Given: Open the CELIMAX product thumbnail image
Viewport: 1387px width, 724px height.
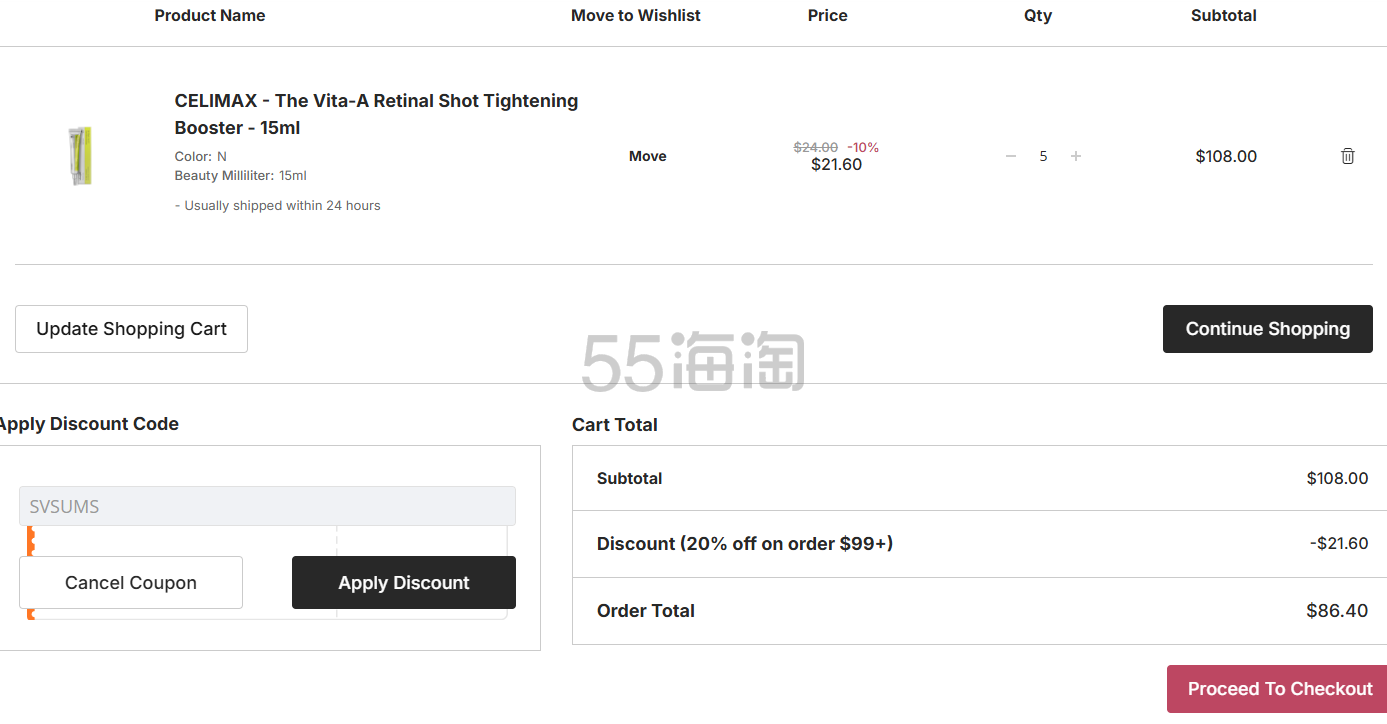Looking at the screenshot, I should 80,155.
